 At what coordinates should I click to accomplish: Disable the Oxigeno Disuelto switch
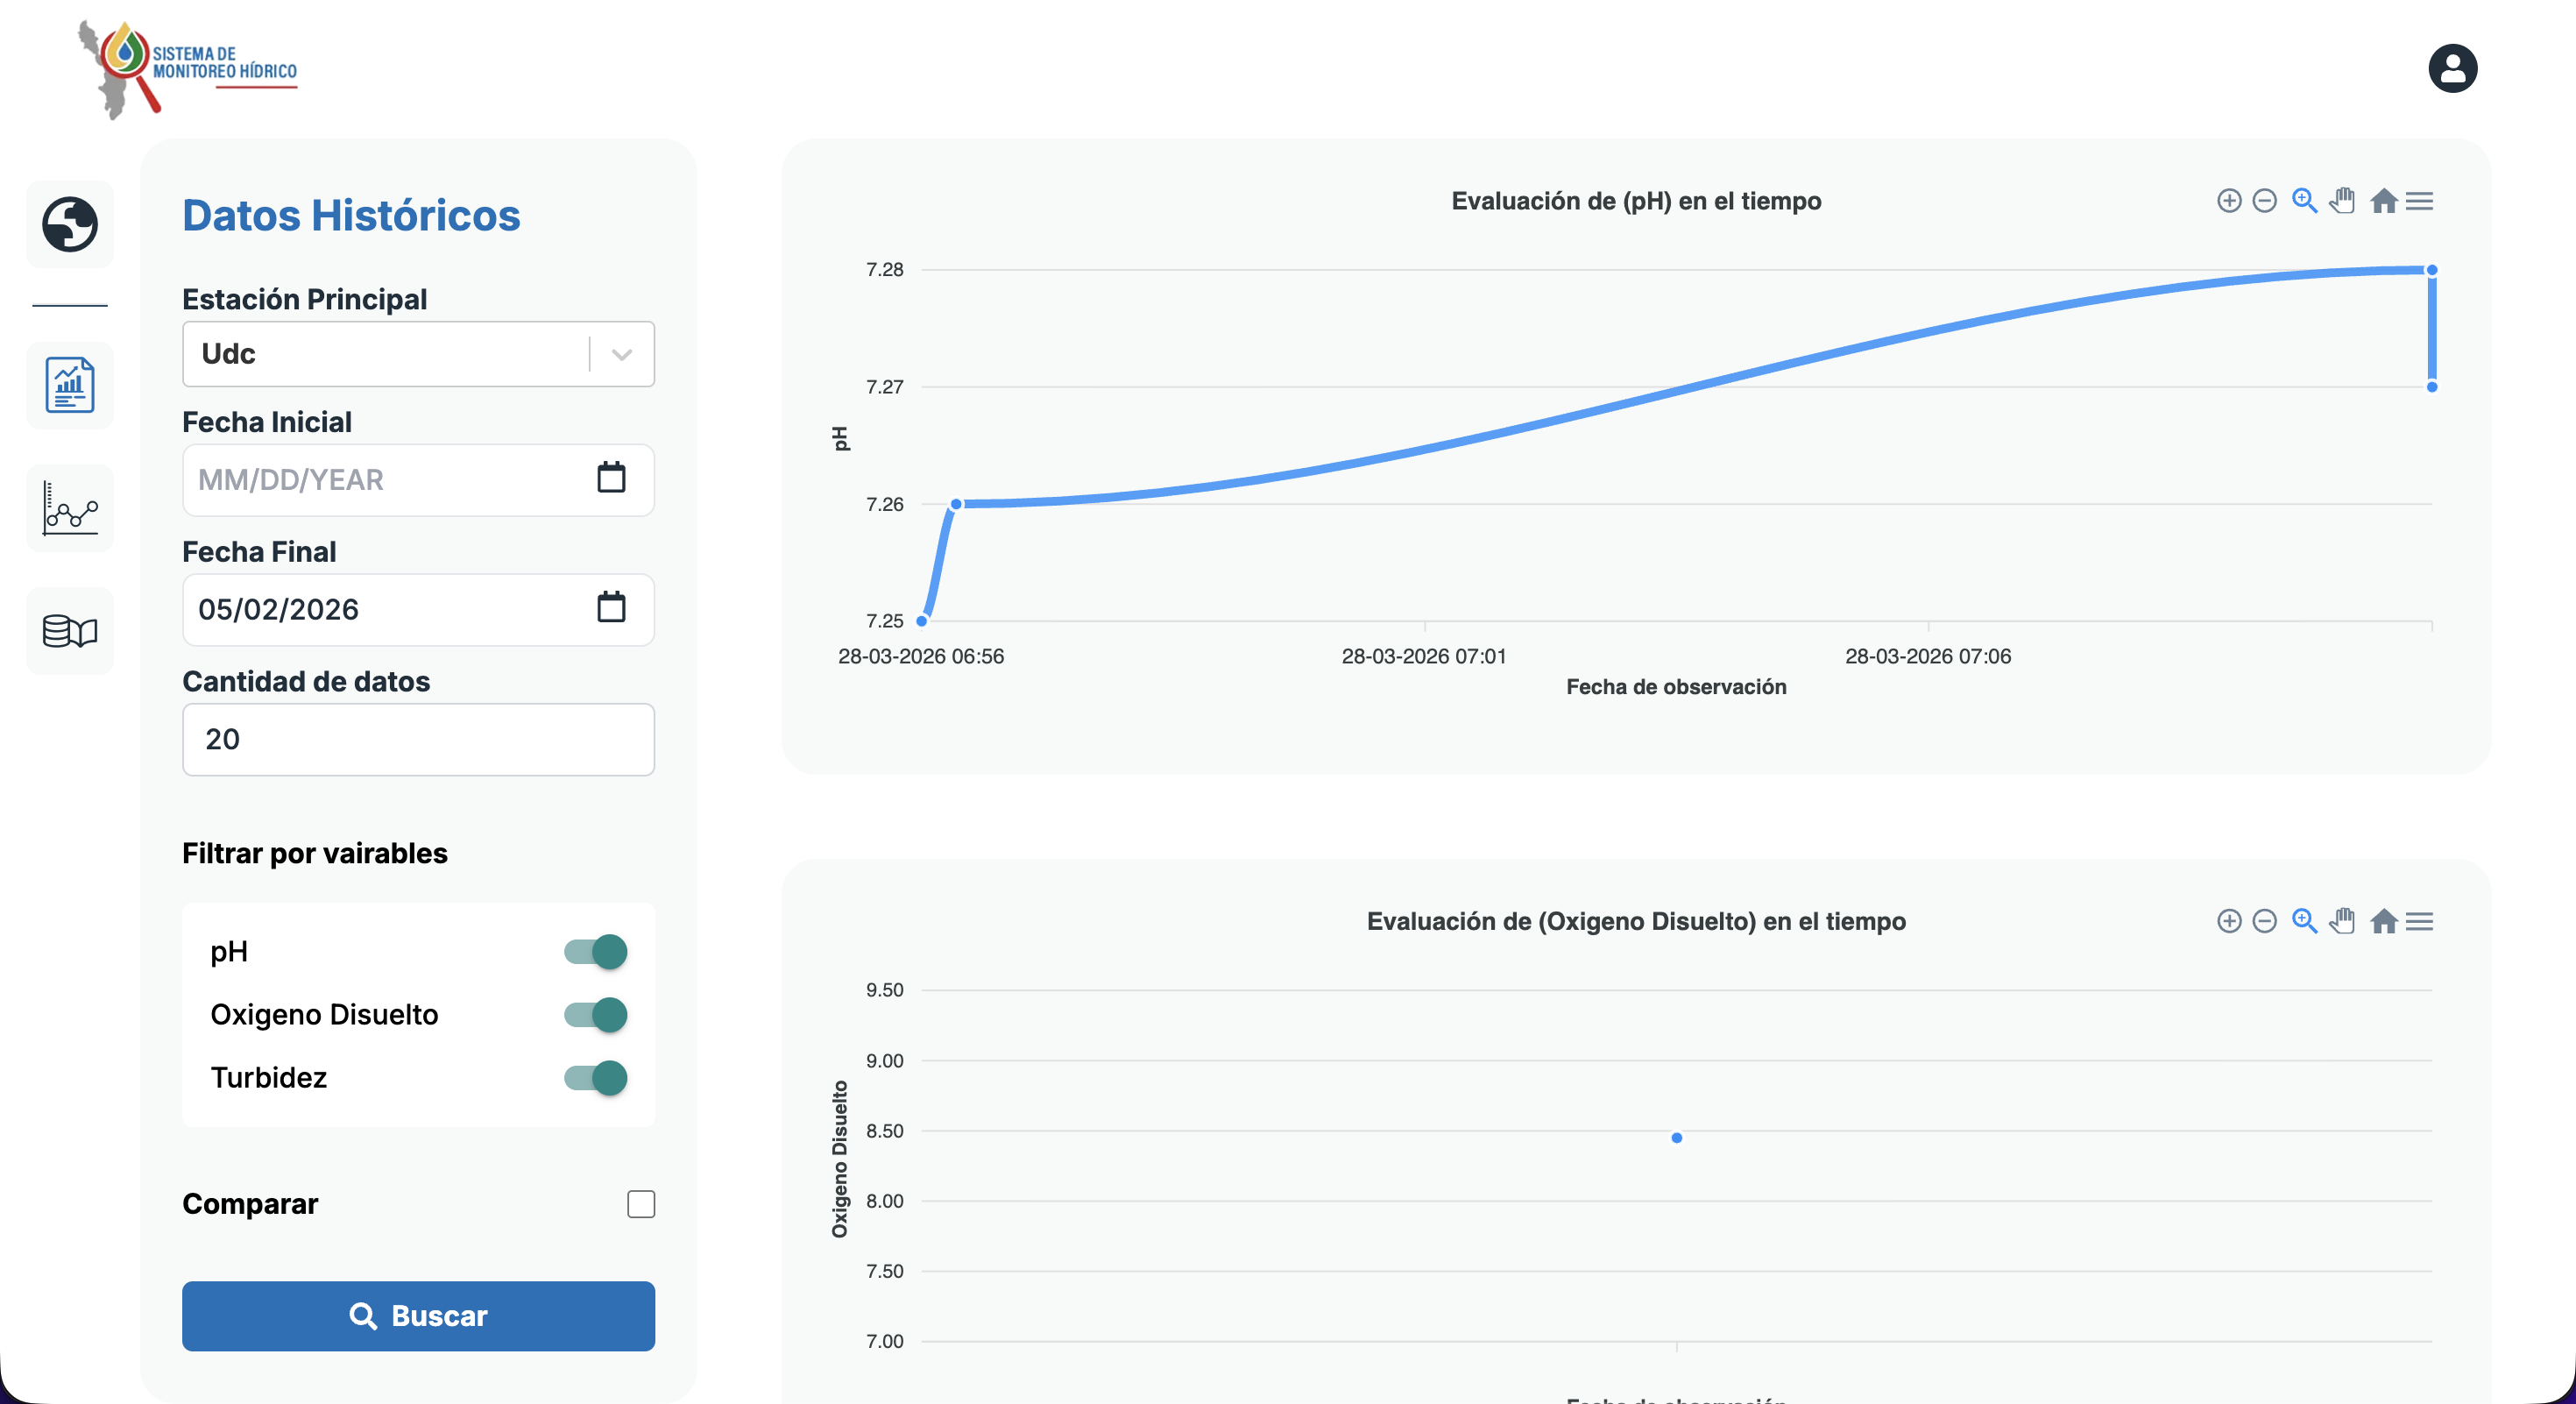click(x=596, y=1014)
